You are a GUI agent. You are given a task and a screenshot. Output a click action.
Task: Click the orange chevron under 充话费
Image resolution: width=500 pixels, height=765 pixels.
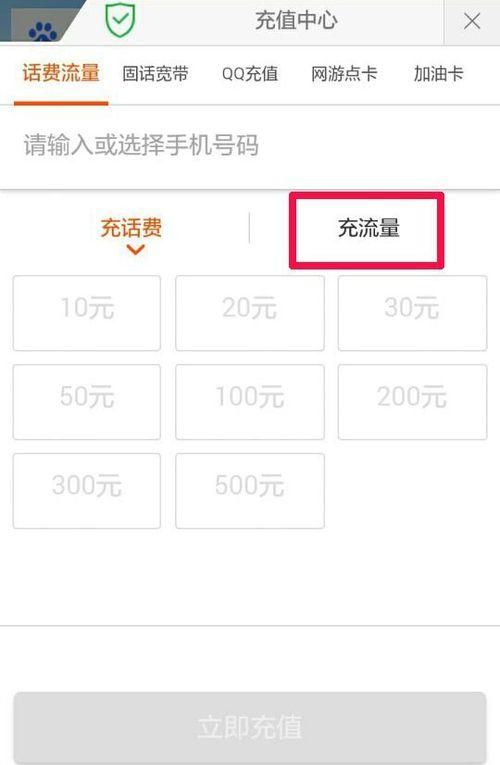[x=135, y=250]
